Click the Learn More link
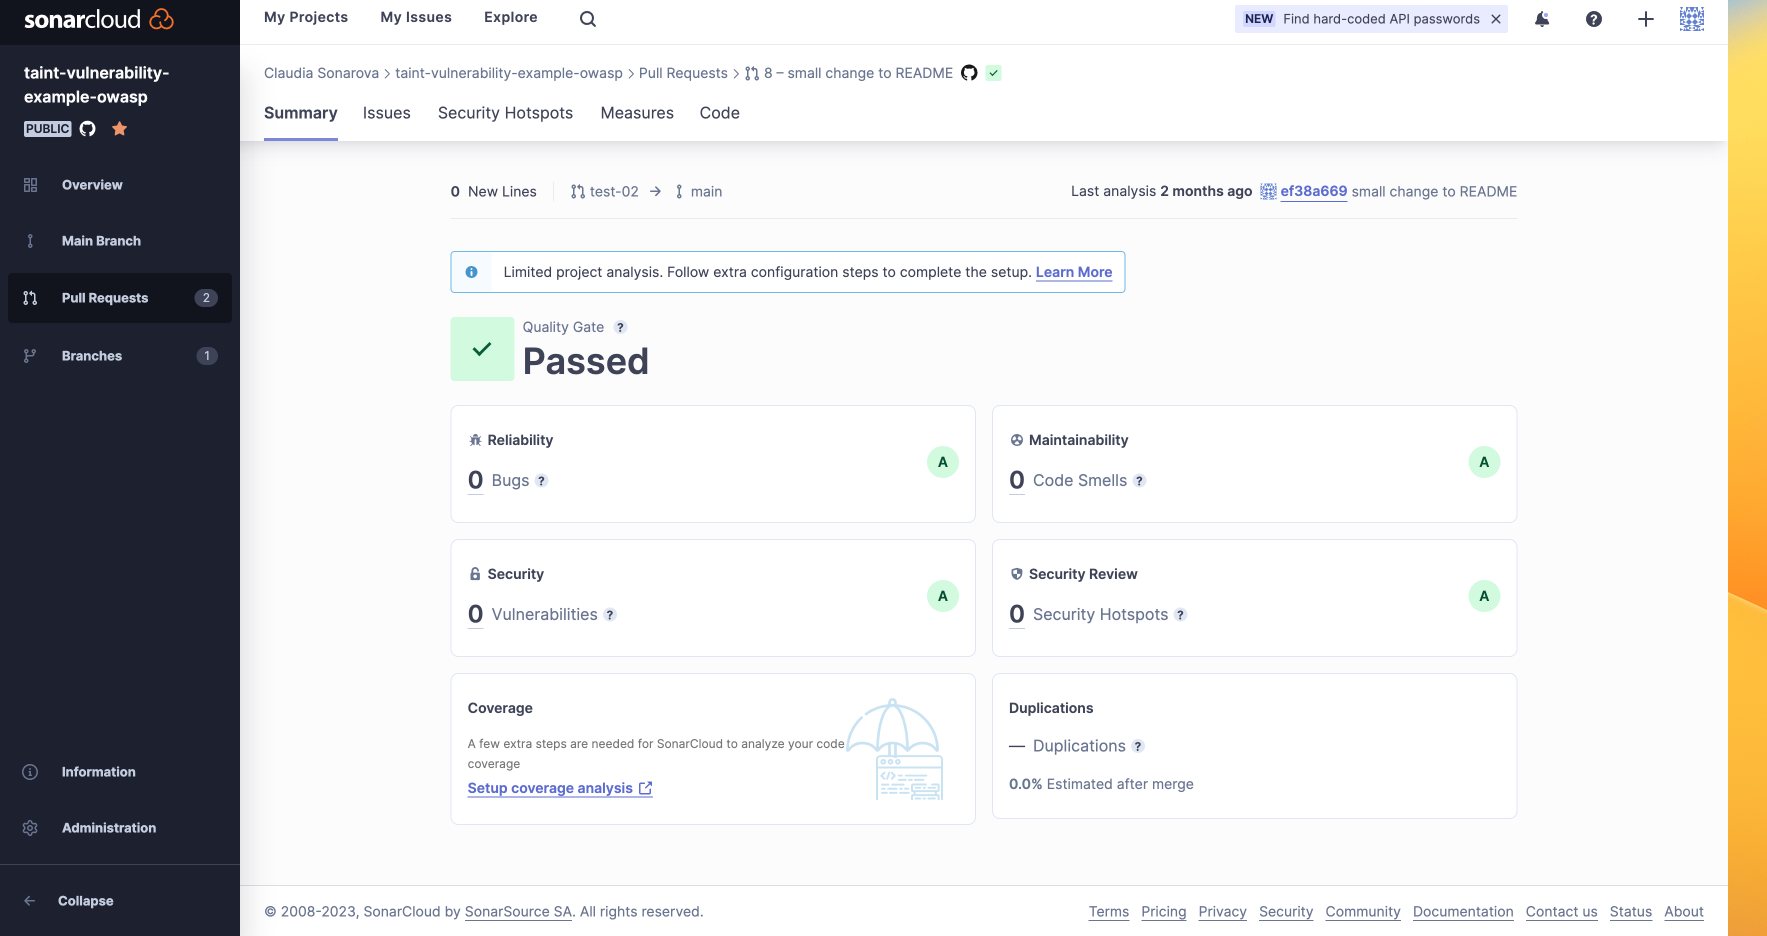The height and width of the screenshot is (936, 1767). pyautogui.click(x=1074, y=272)
